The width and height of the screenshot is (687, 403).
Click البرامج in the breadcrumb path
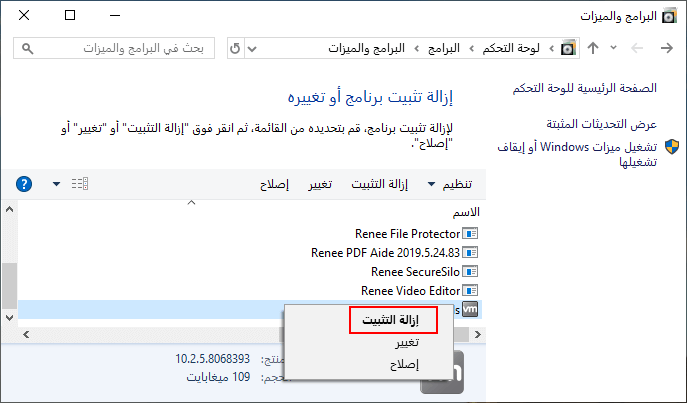point(444,48)
